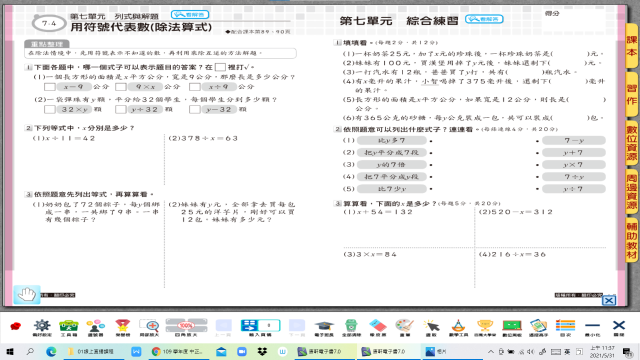
Task: Switch to the 習作 side tab
Action: pos(631,95)
